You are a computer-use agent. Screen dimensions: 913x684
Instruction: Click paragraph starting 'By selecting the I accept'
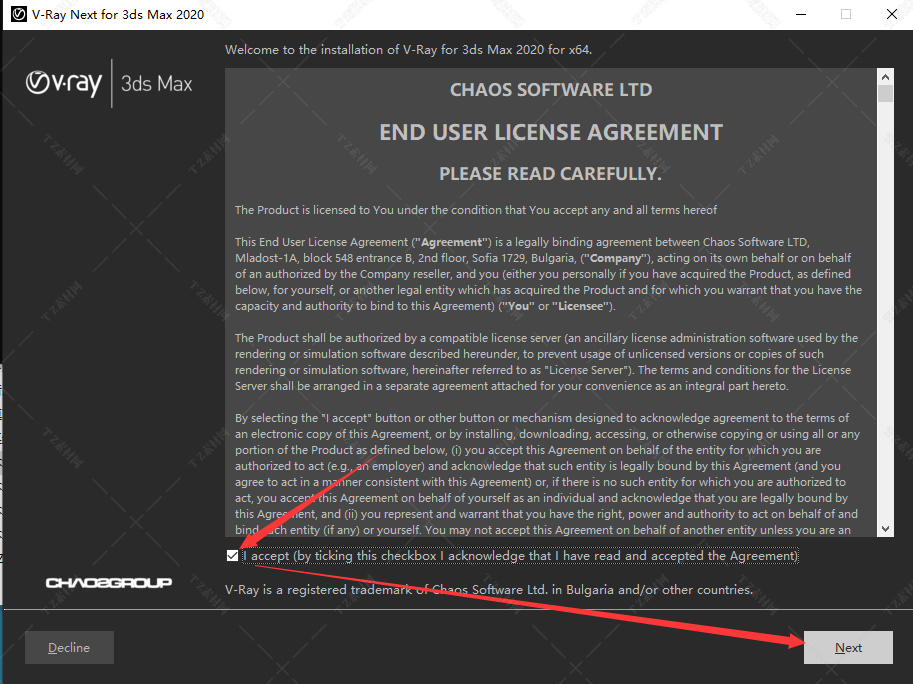[547, 474]
